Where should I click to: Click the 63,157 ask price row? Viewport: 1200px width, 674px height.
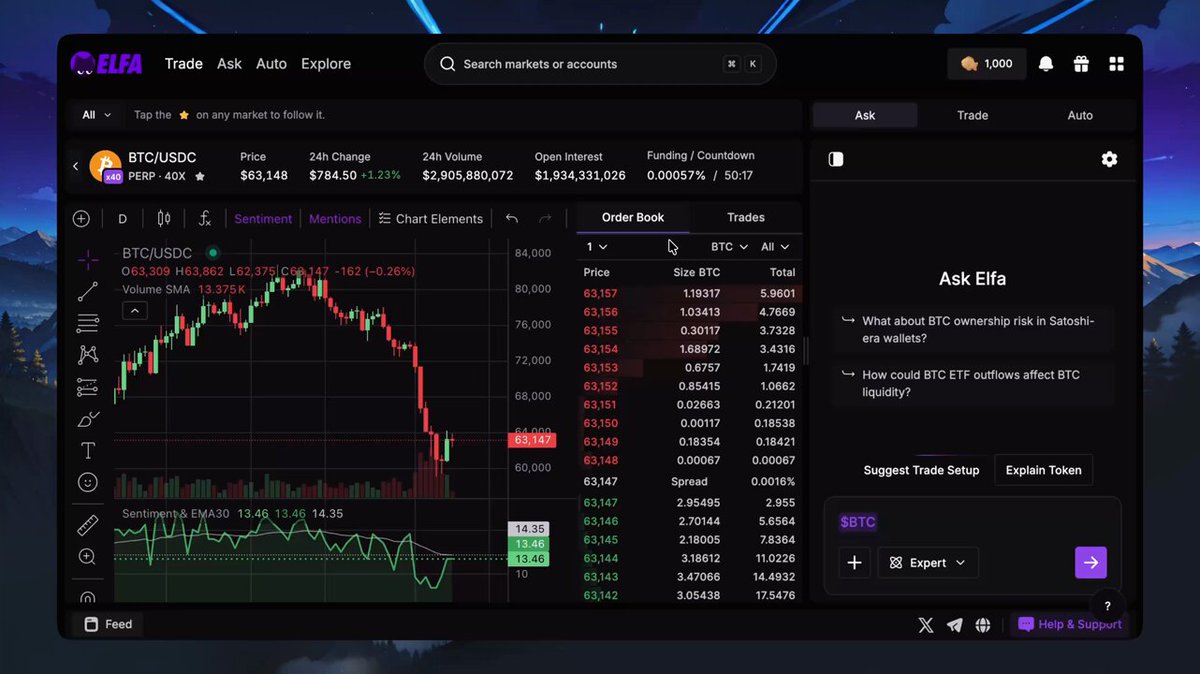[689, 293]
